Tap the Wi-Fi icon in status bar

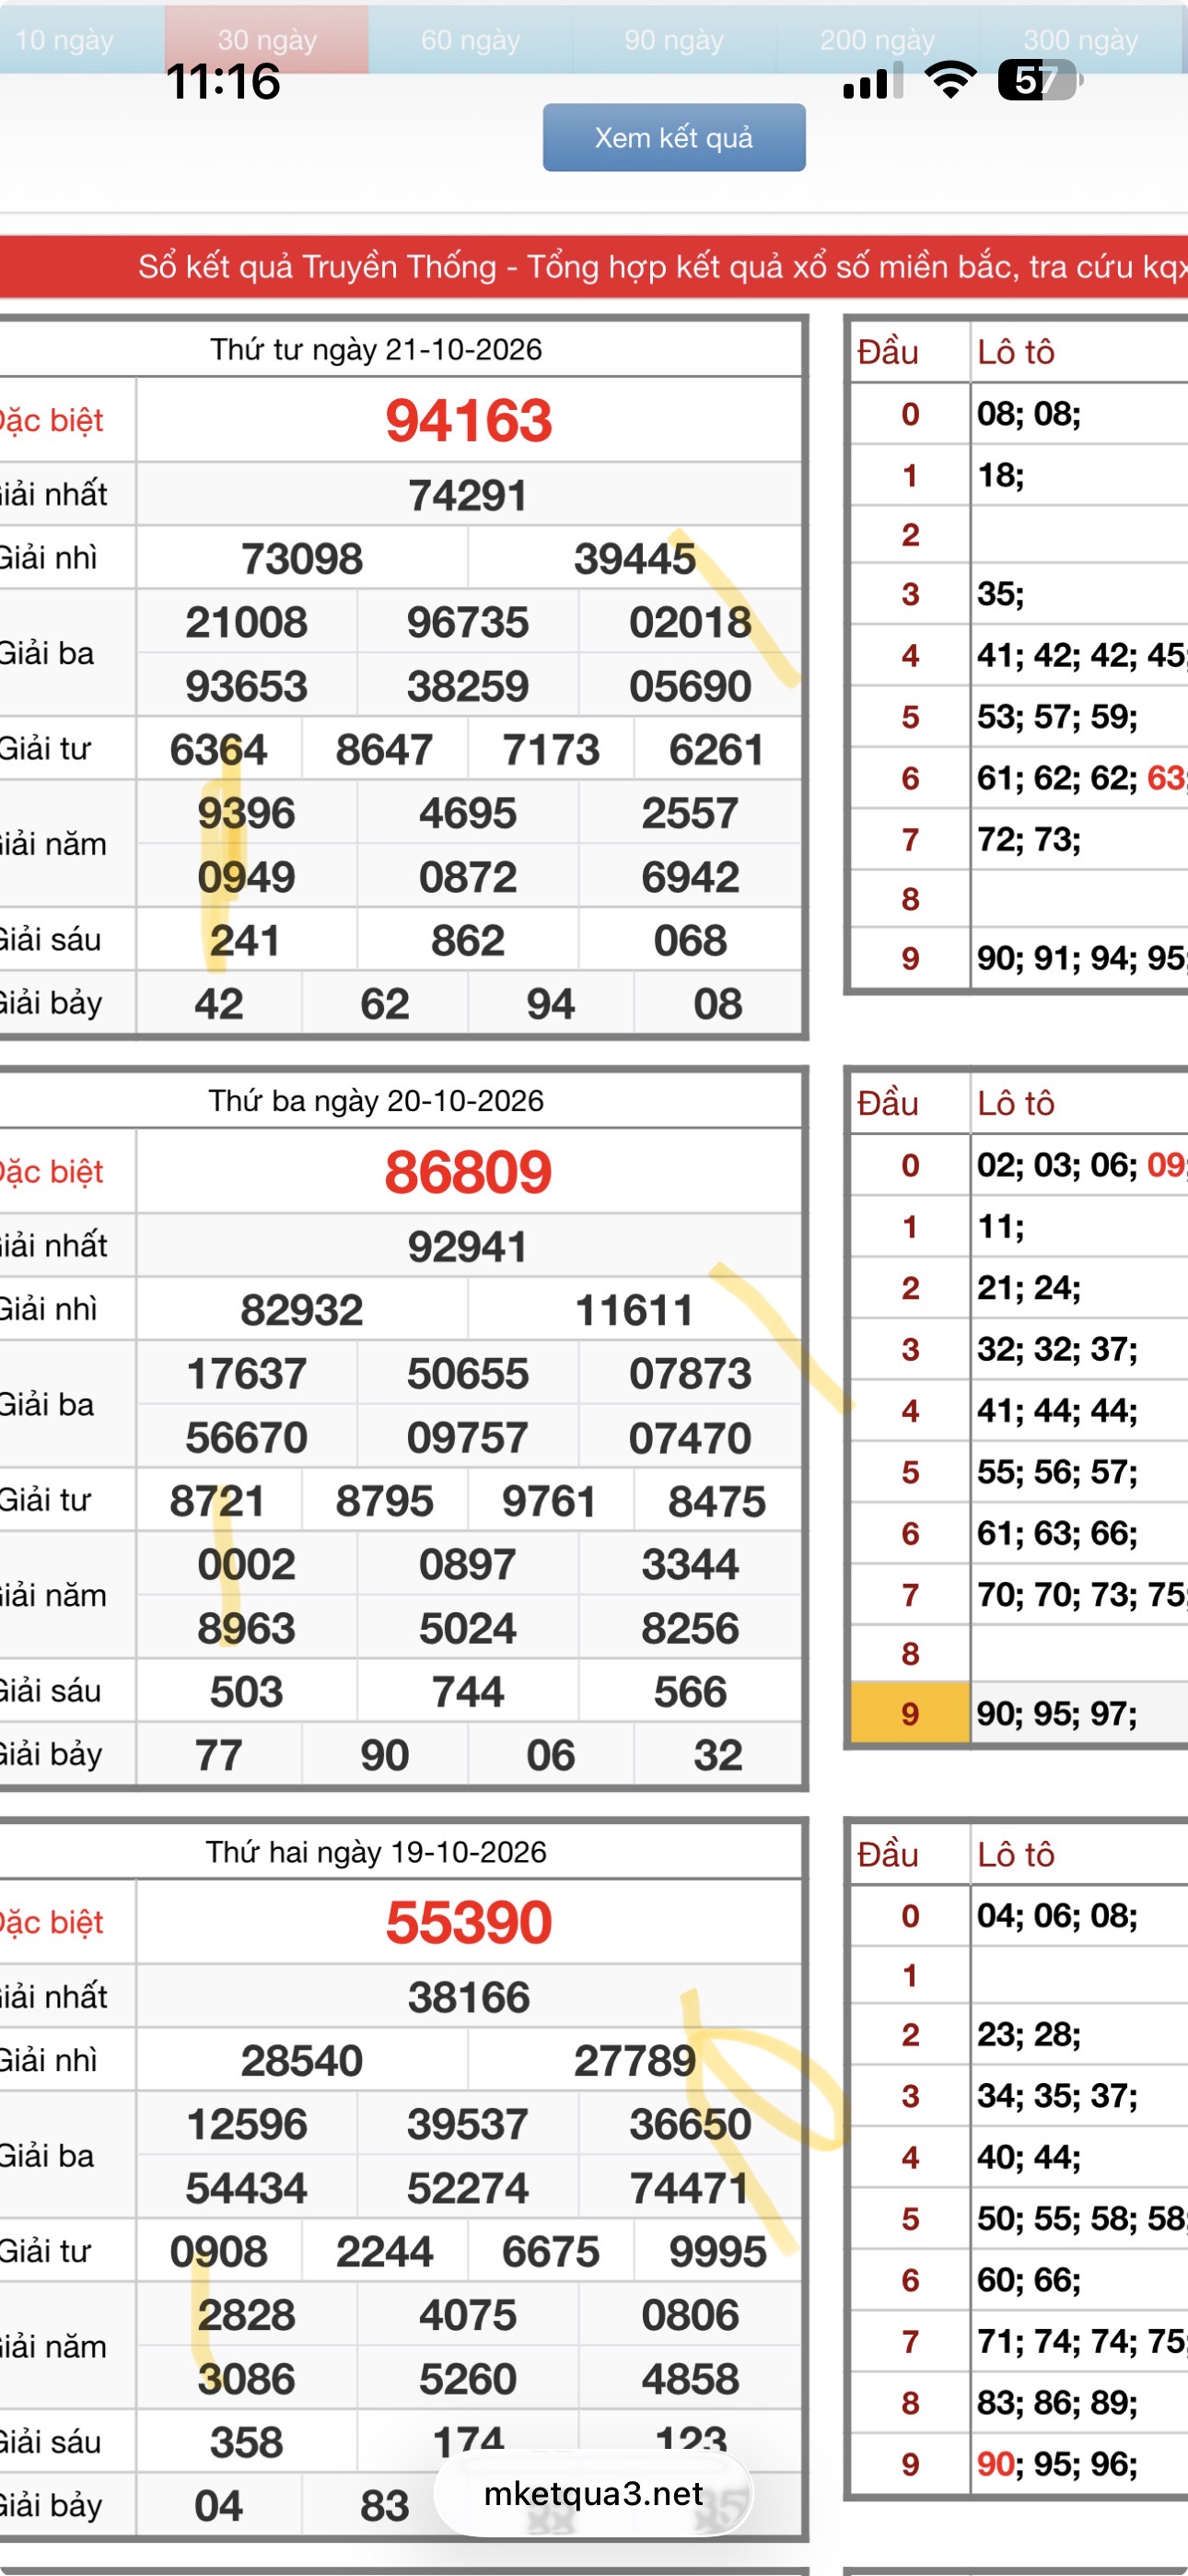click(x=950, y=80)
